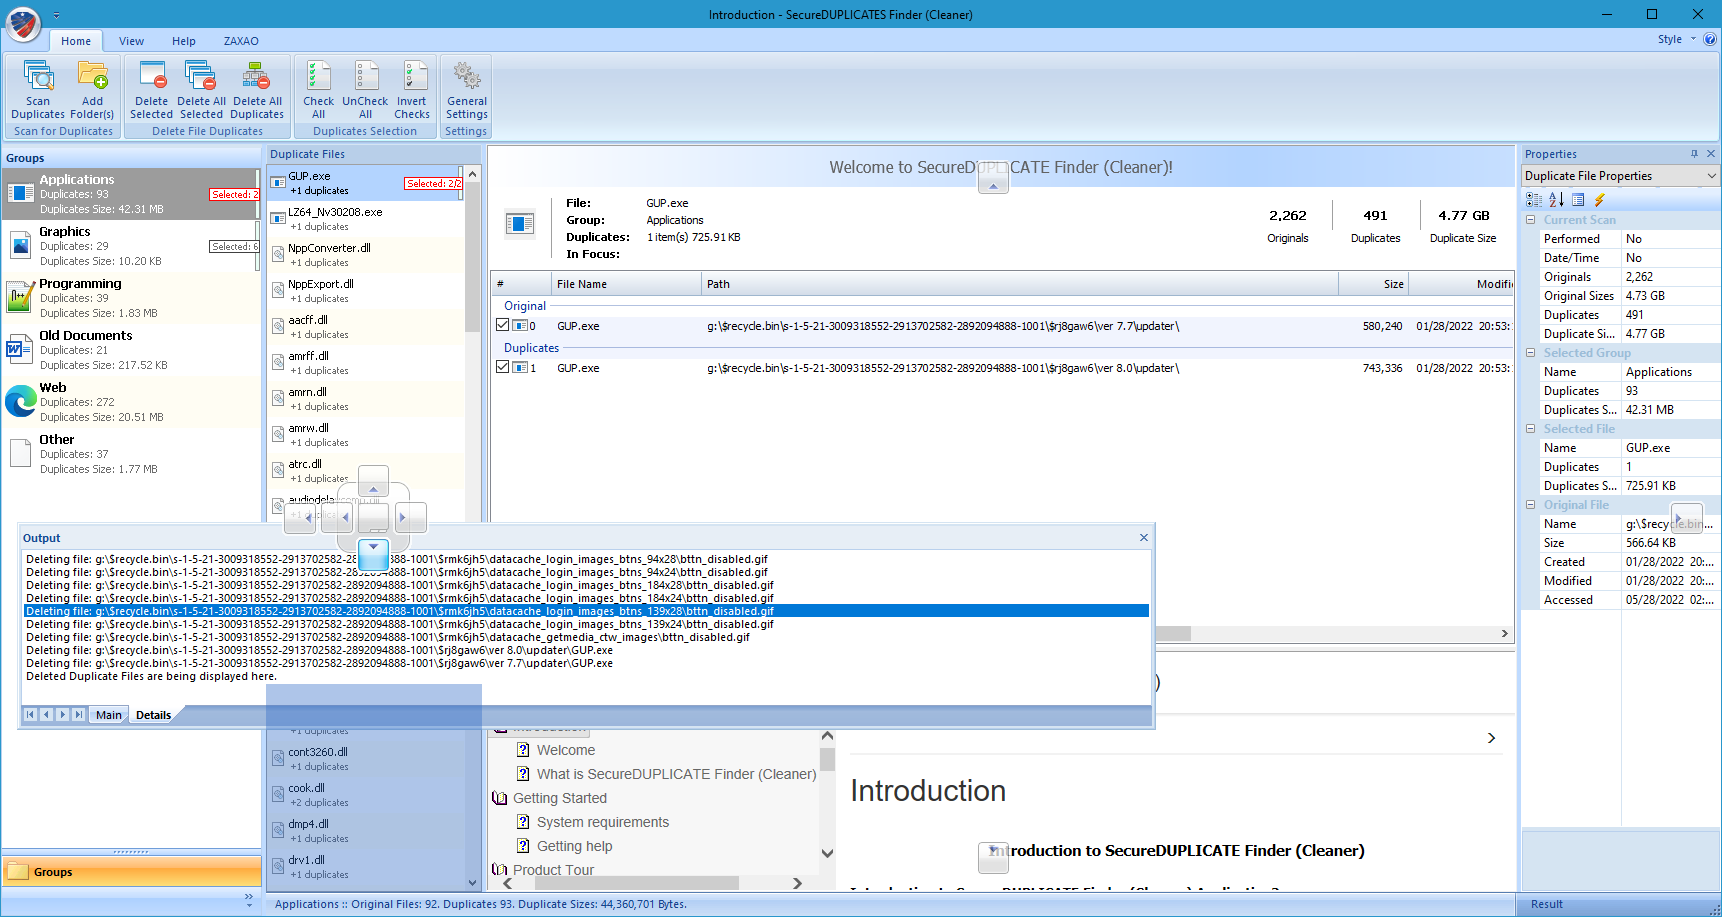Click the Groups button at bottom
Screen dimensions: 1722x917
tap(131, 872)
